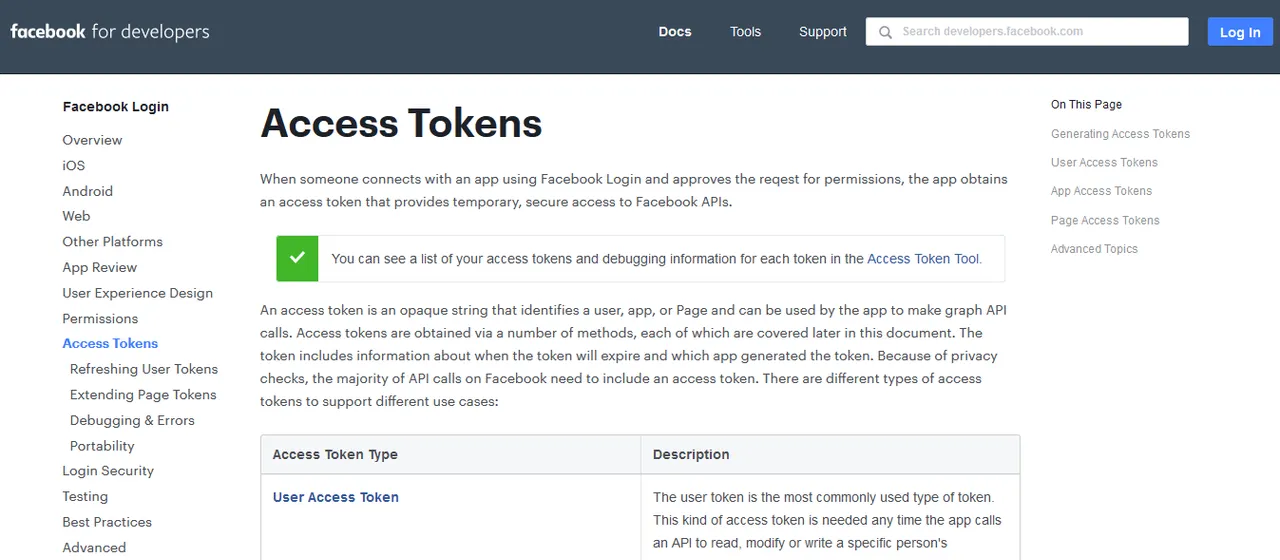Open Advanced in the sidebar
The image size is (1280, 560).
(x=94, y=548)
